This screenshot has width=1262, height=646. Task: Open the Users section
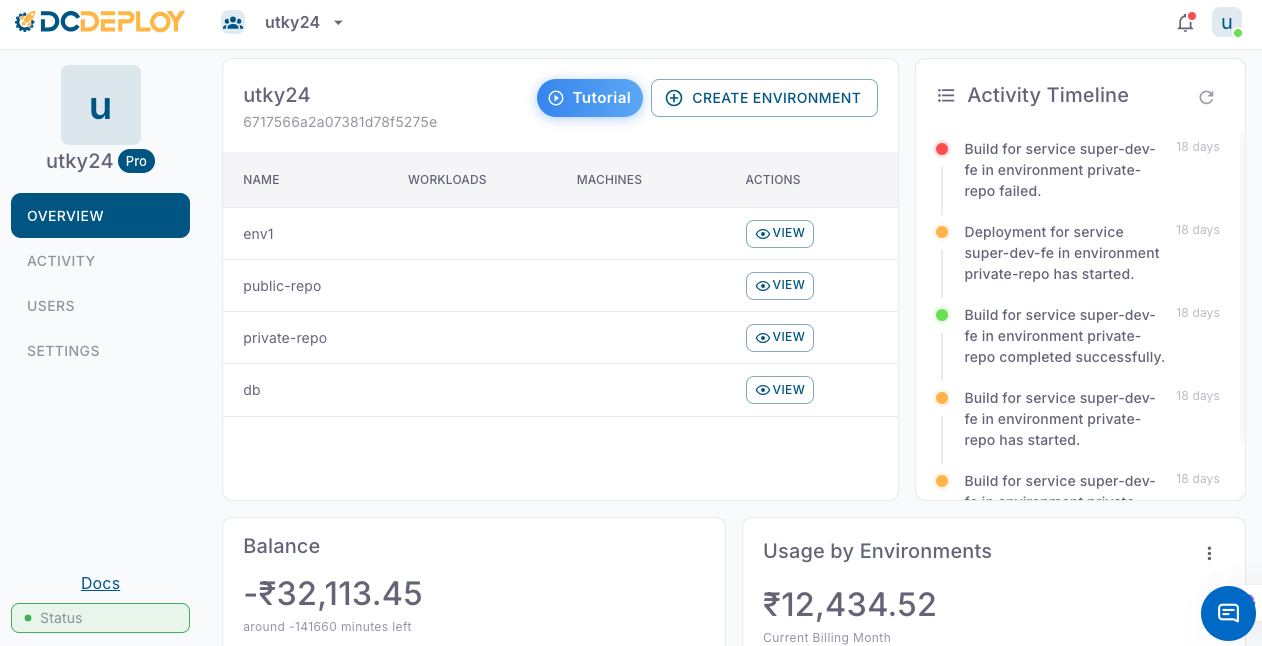51,306
